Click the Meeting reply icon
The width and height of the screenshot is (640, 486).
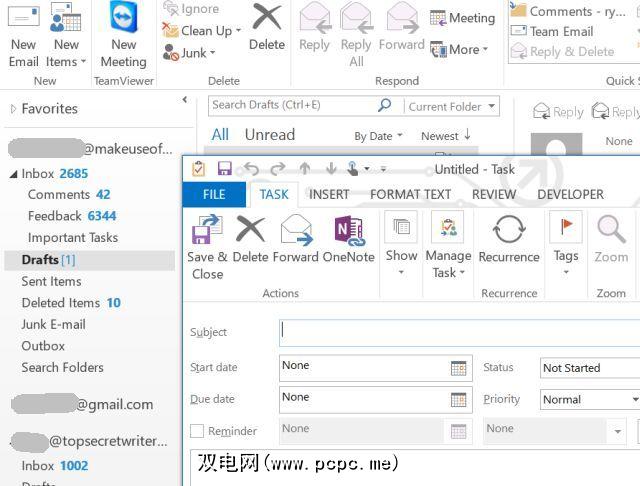pos(462,18)
